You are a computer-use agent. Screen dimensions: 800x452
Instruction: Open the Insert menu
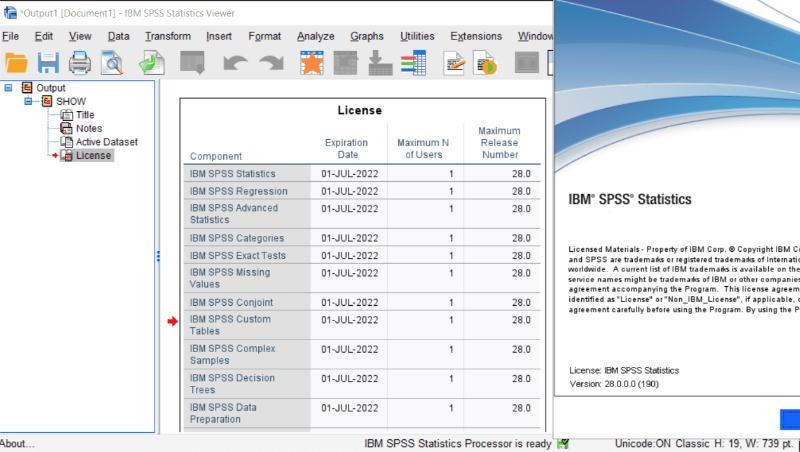pos(219,36)
